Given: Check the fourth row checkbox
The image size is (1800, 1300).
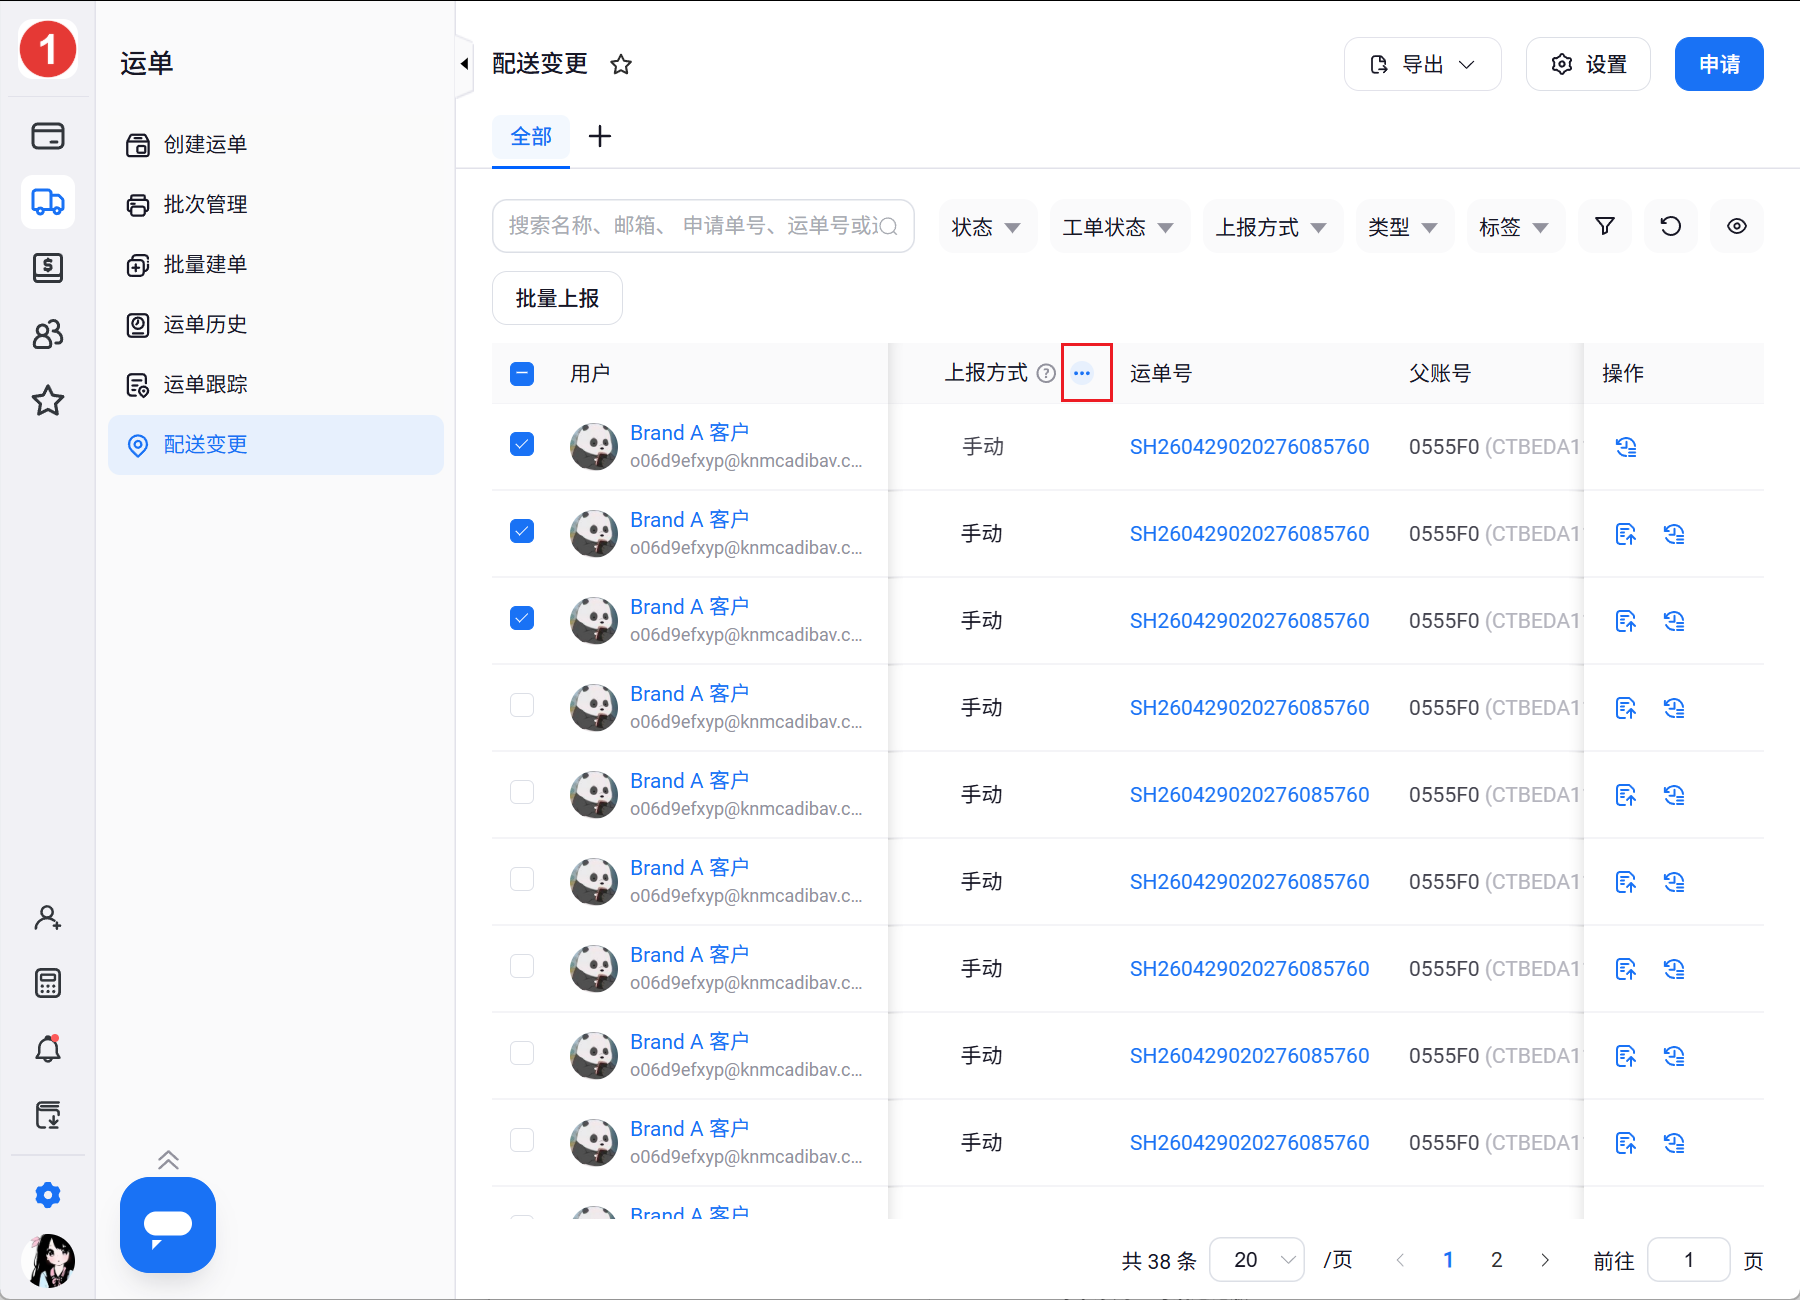Looking at the screenshot, I should coord(522,705).
